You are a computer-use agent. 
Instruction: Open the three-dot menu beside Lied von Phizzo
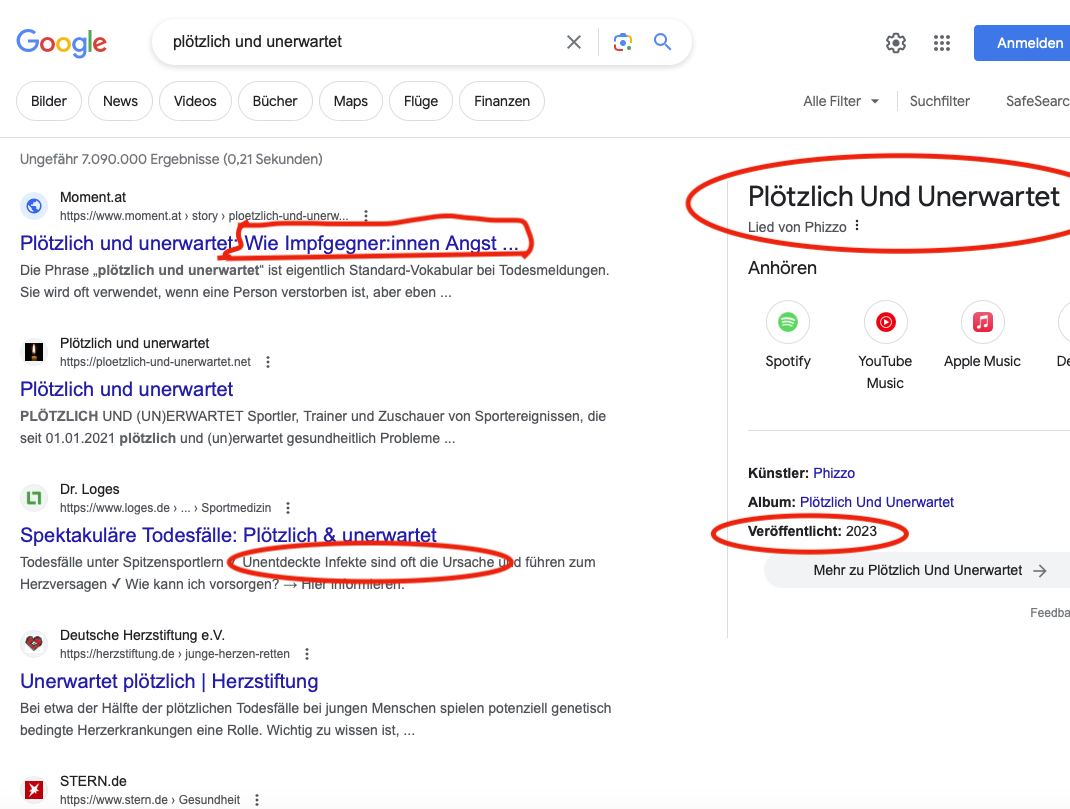point(857,226)
